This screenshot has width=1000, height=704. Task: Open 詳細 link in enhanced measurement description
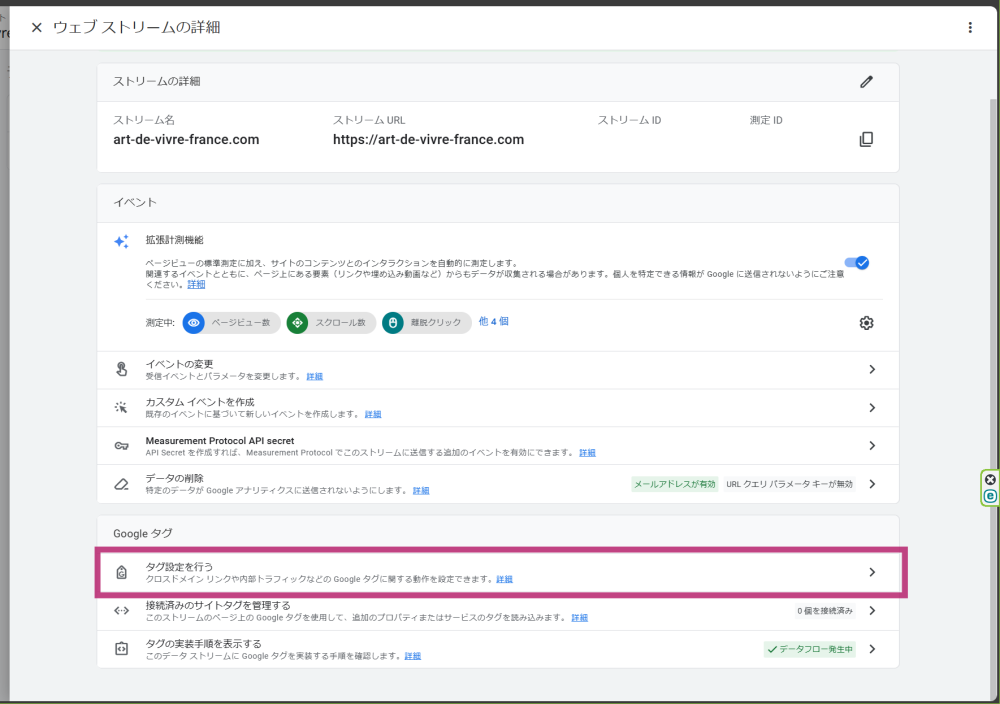pyautogui.click(x=196, y=284)
